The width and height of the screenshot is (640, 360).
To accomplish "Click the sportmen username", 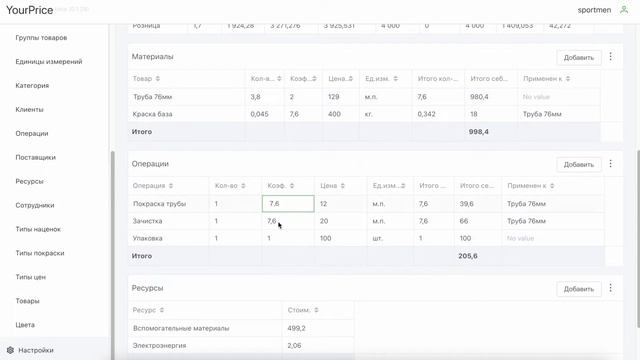I will tap(594, 10).
